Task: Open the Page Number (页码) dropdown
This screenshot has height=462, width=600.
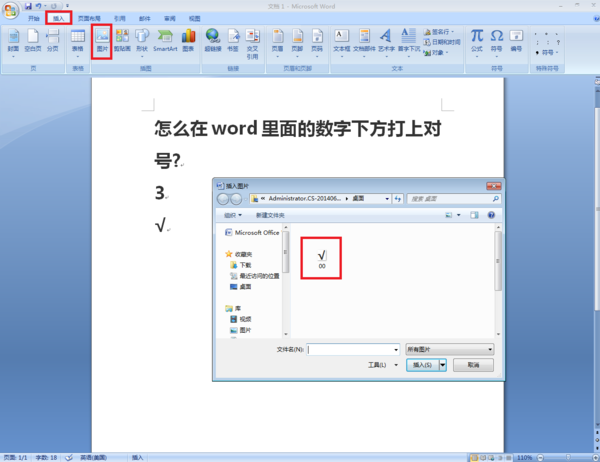Action: 317,43
